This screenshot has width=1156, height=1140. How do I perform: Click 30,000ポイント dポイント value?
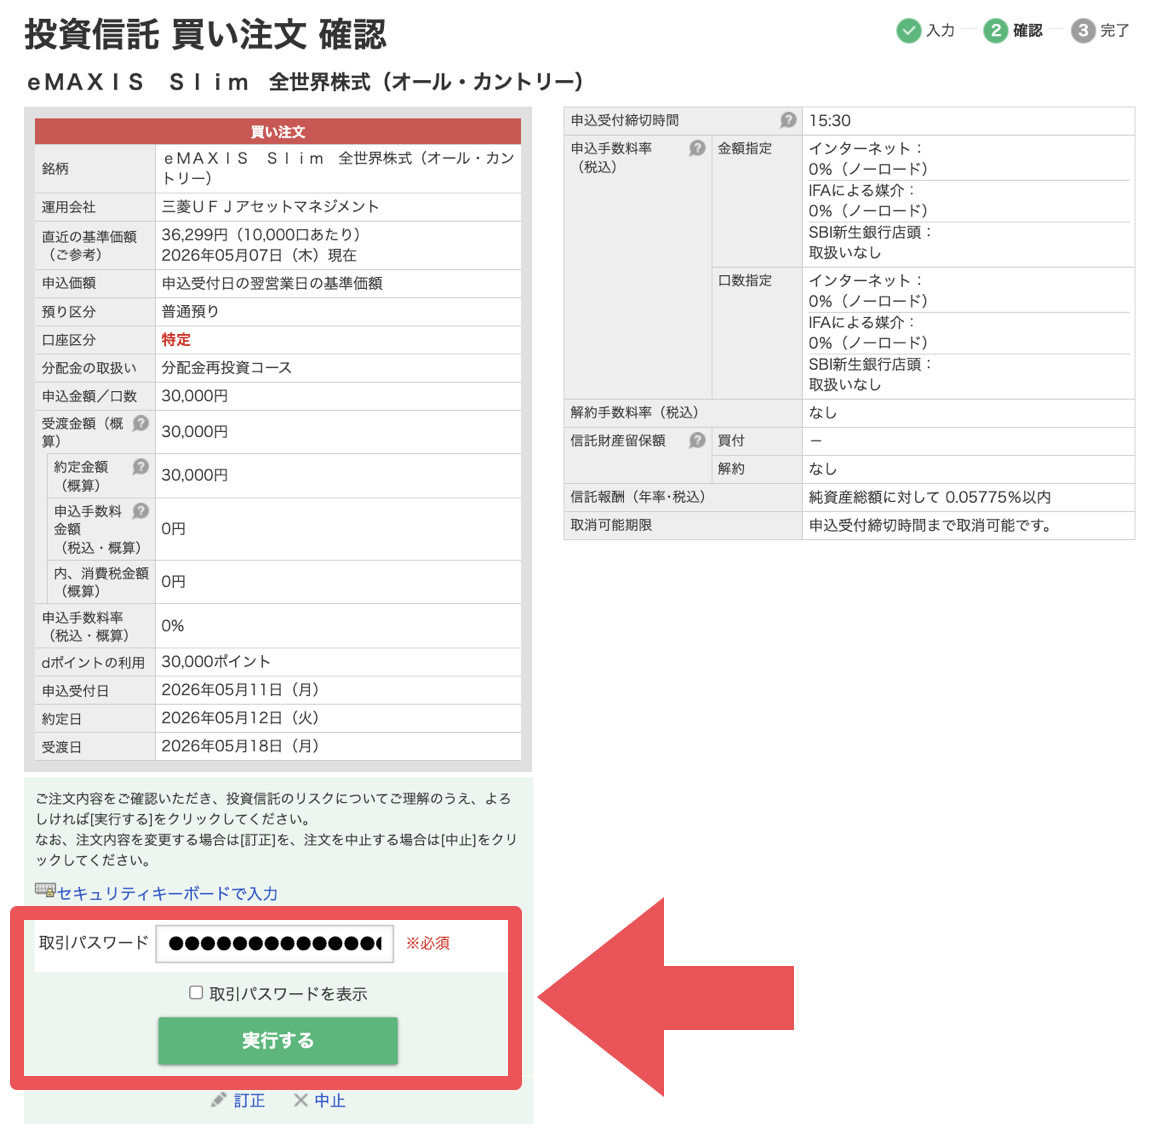216,661
